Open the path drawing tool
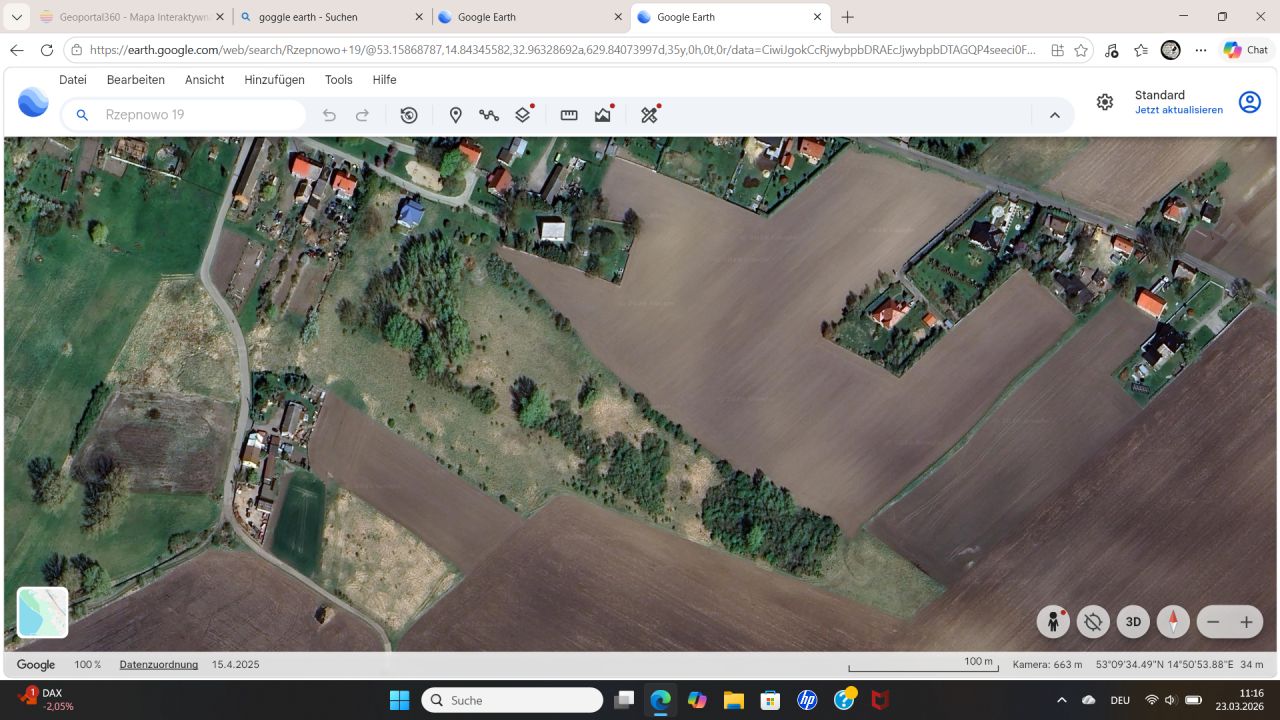The image size is (1280, 720). point(489,115)
